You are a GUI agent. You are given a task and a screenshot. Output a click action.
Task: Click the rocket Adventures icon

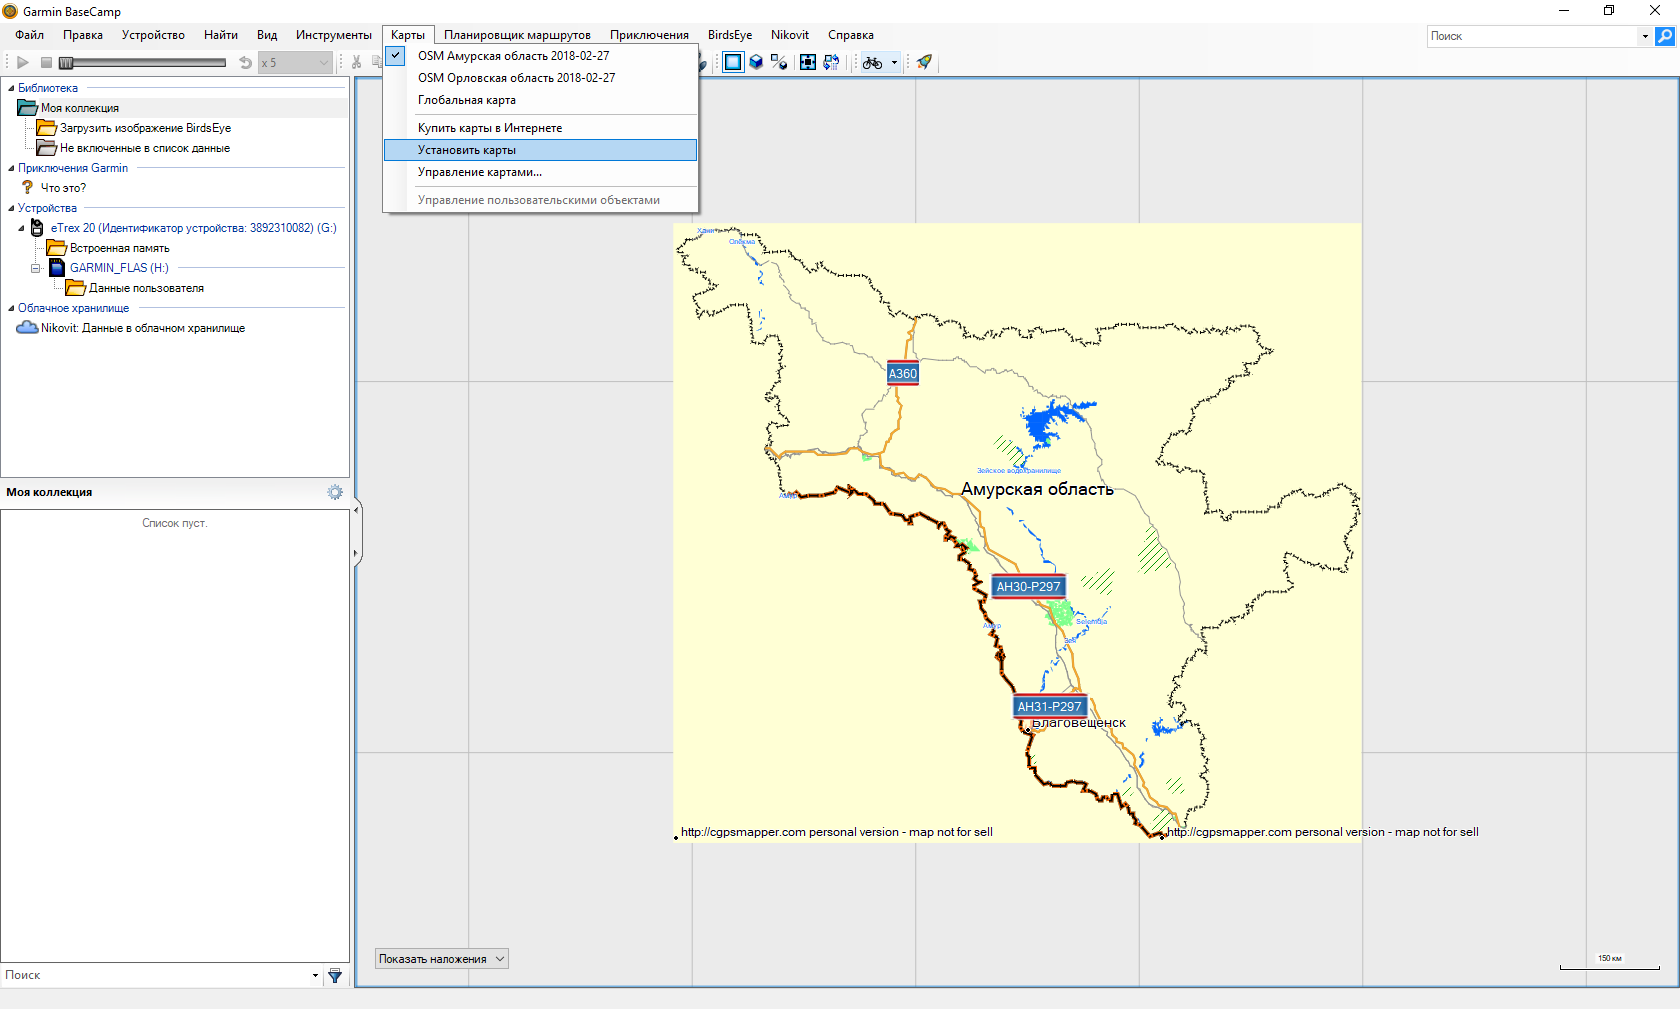[x=924, y=62]
